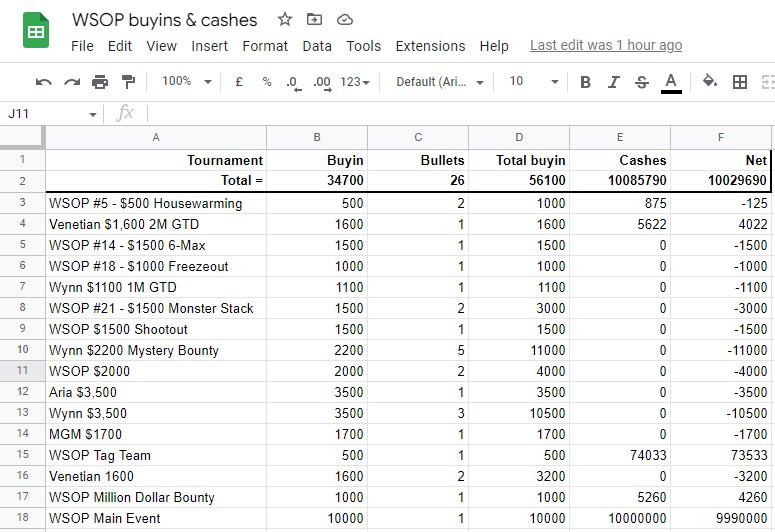Toggle bold formatting
The height and width of the screenshot is (532, 775).
point(585,82)
